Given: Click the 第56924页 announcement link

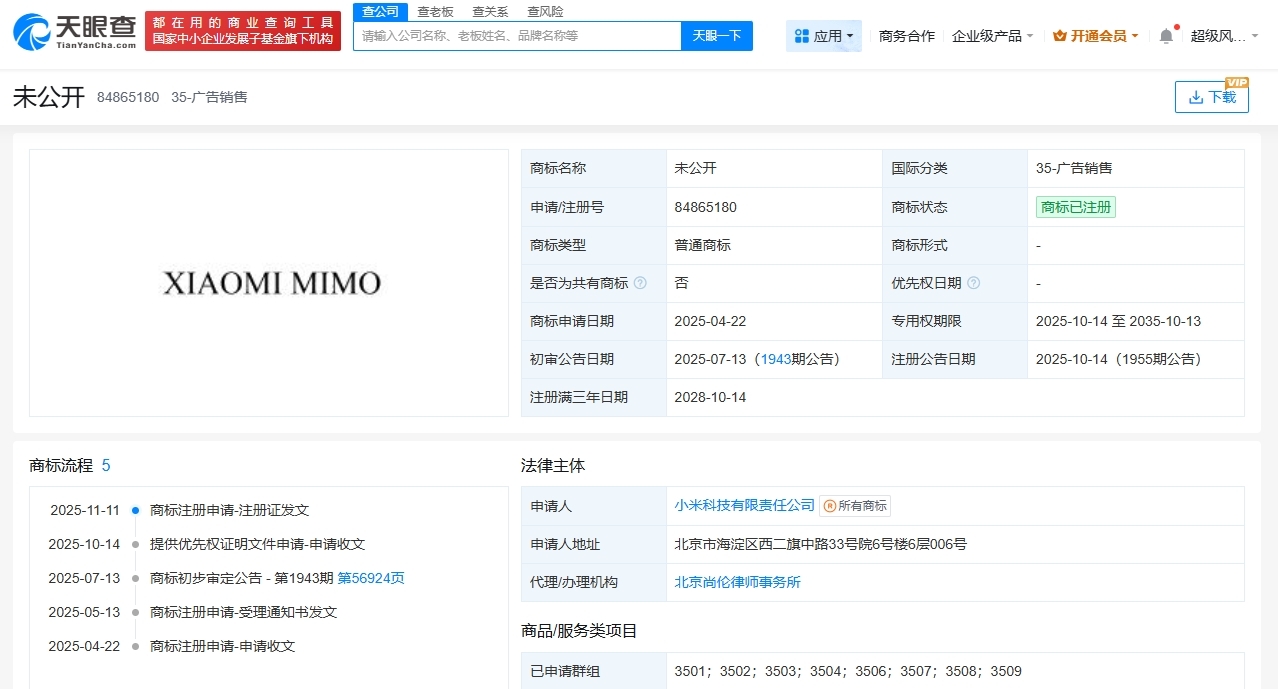Looking at the screenshot, I should tap(370, 578).
